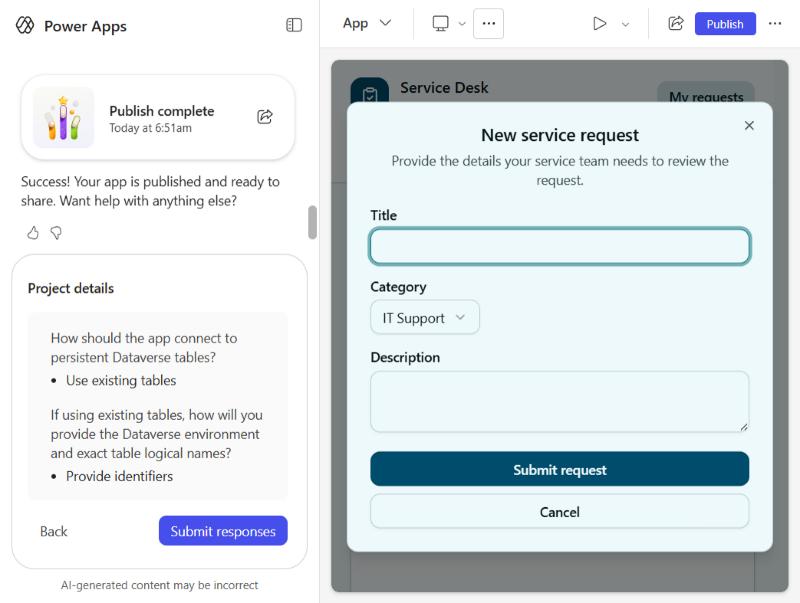Click the 'Project details' heading
Image resolution: width=800 pixels, height=603 pixels.
pyautogui.click(x=71, y=289)
